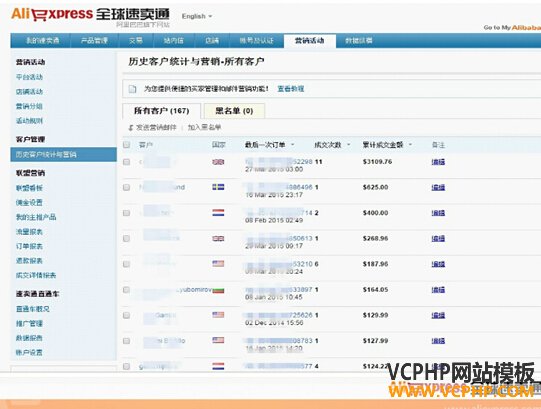Viewport: 541px width, 409px height.
Task: Click the US flag in the $129.99 row
Action: click(x=218, y=315)
